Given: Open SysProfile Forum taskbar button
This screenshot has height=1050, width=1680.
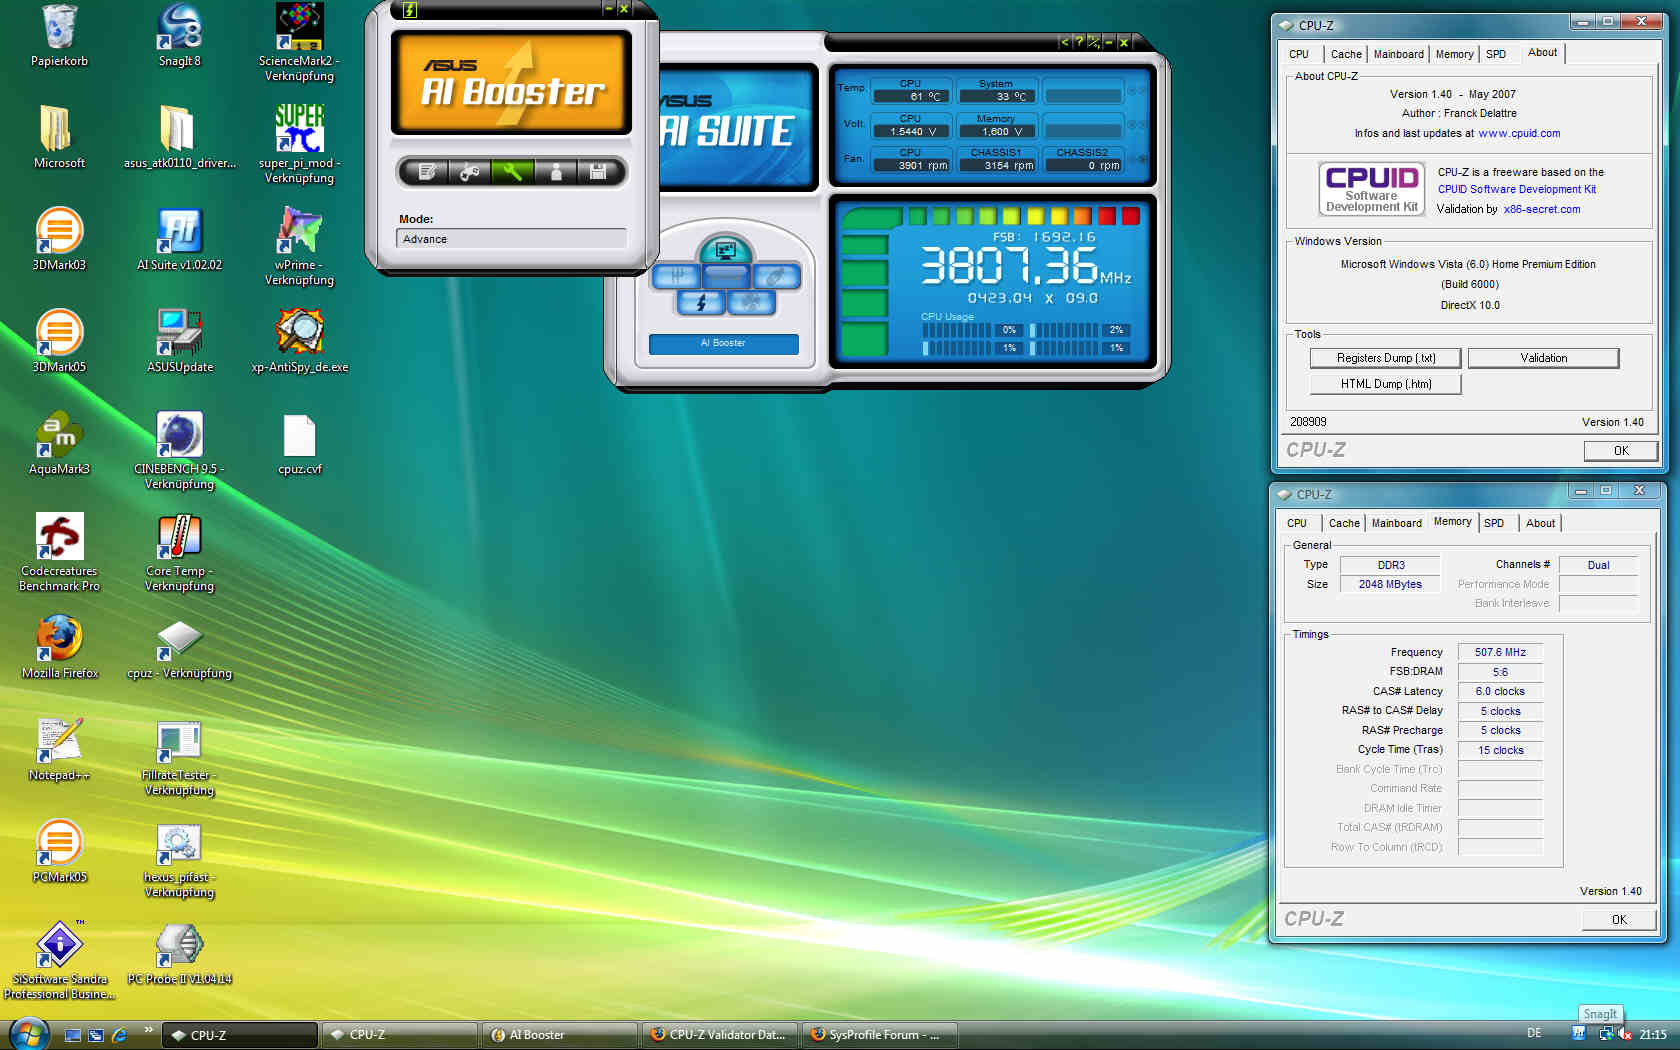Looking at the screenshot, I should click(879, 1035).
